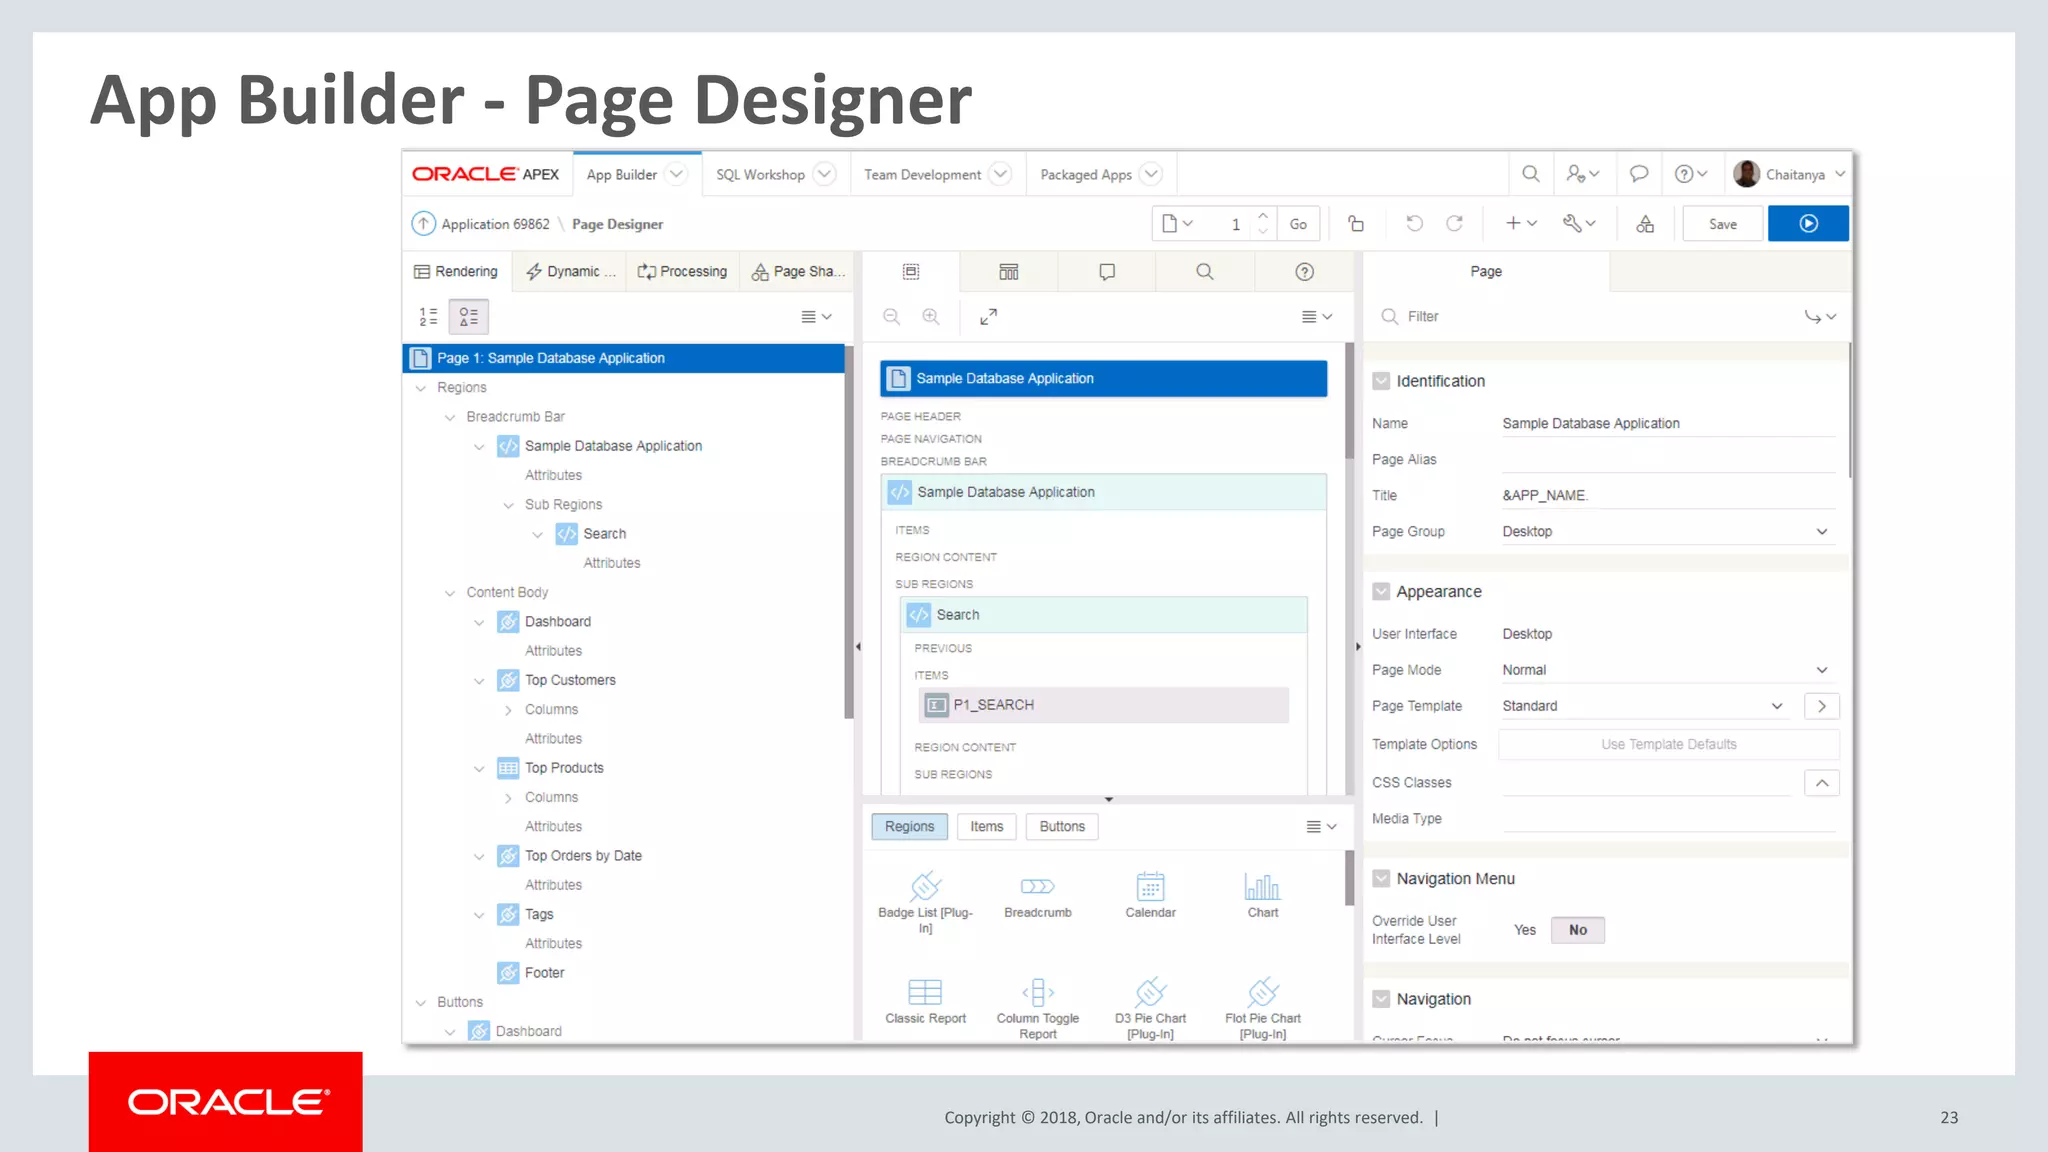Click the up-arrow icon beside Application 69862
2048x1152 pixels.
pos(424,224)
